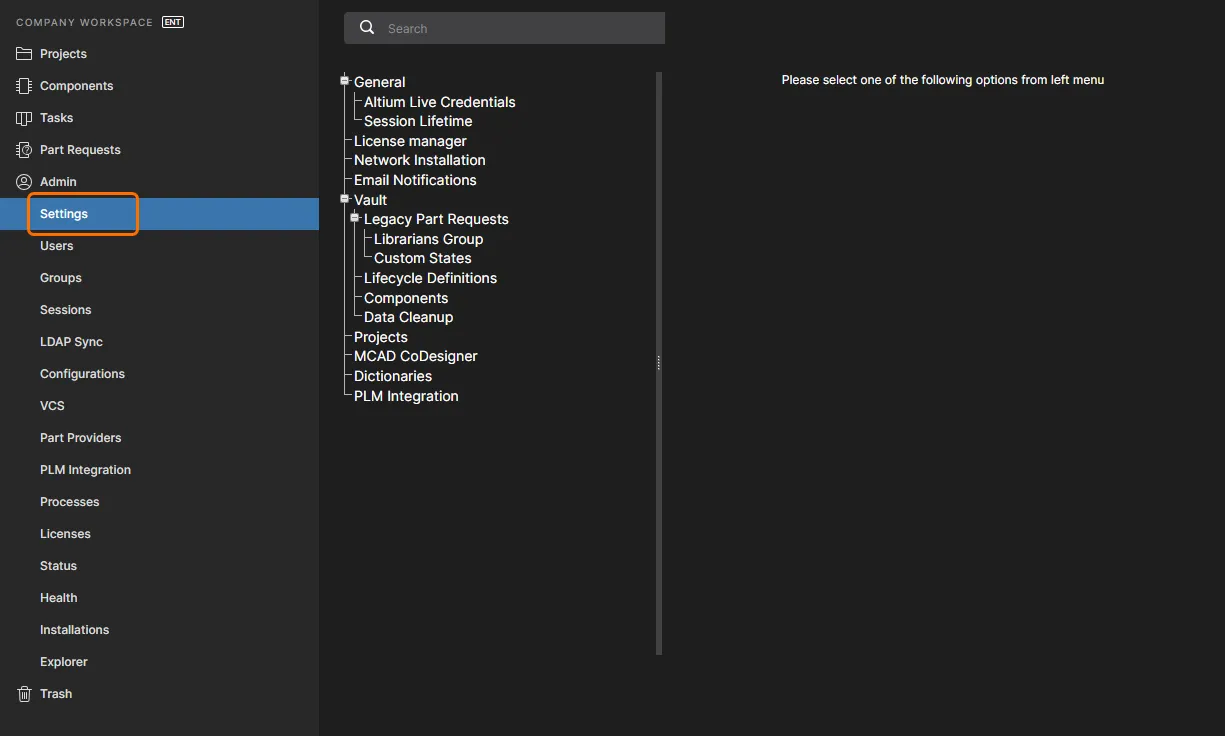Click the Components chip icon
The height and width of the screenshot is (736, 1225).
[24, 86]
